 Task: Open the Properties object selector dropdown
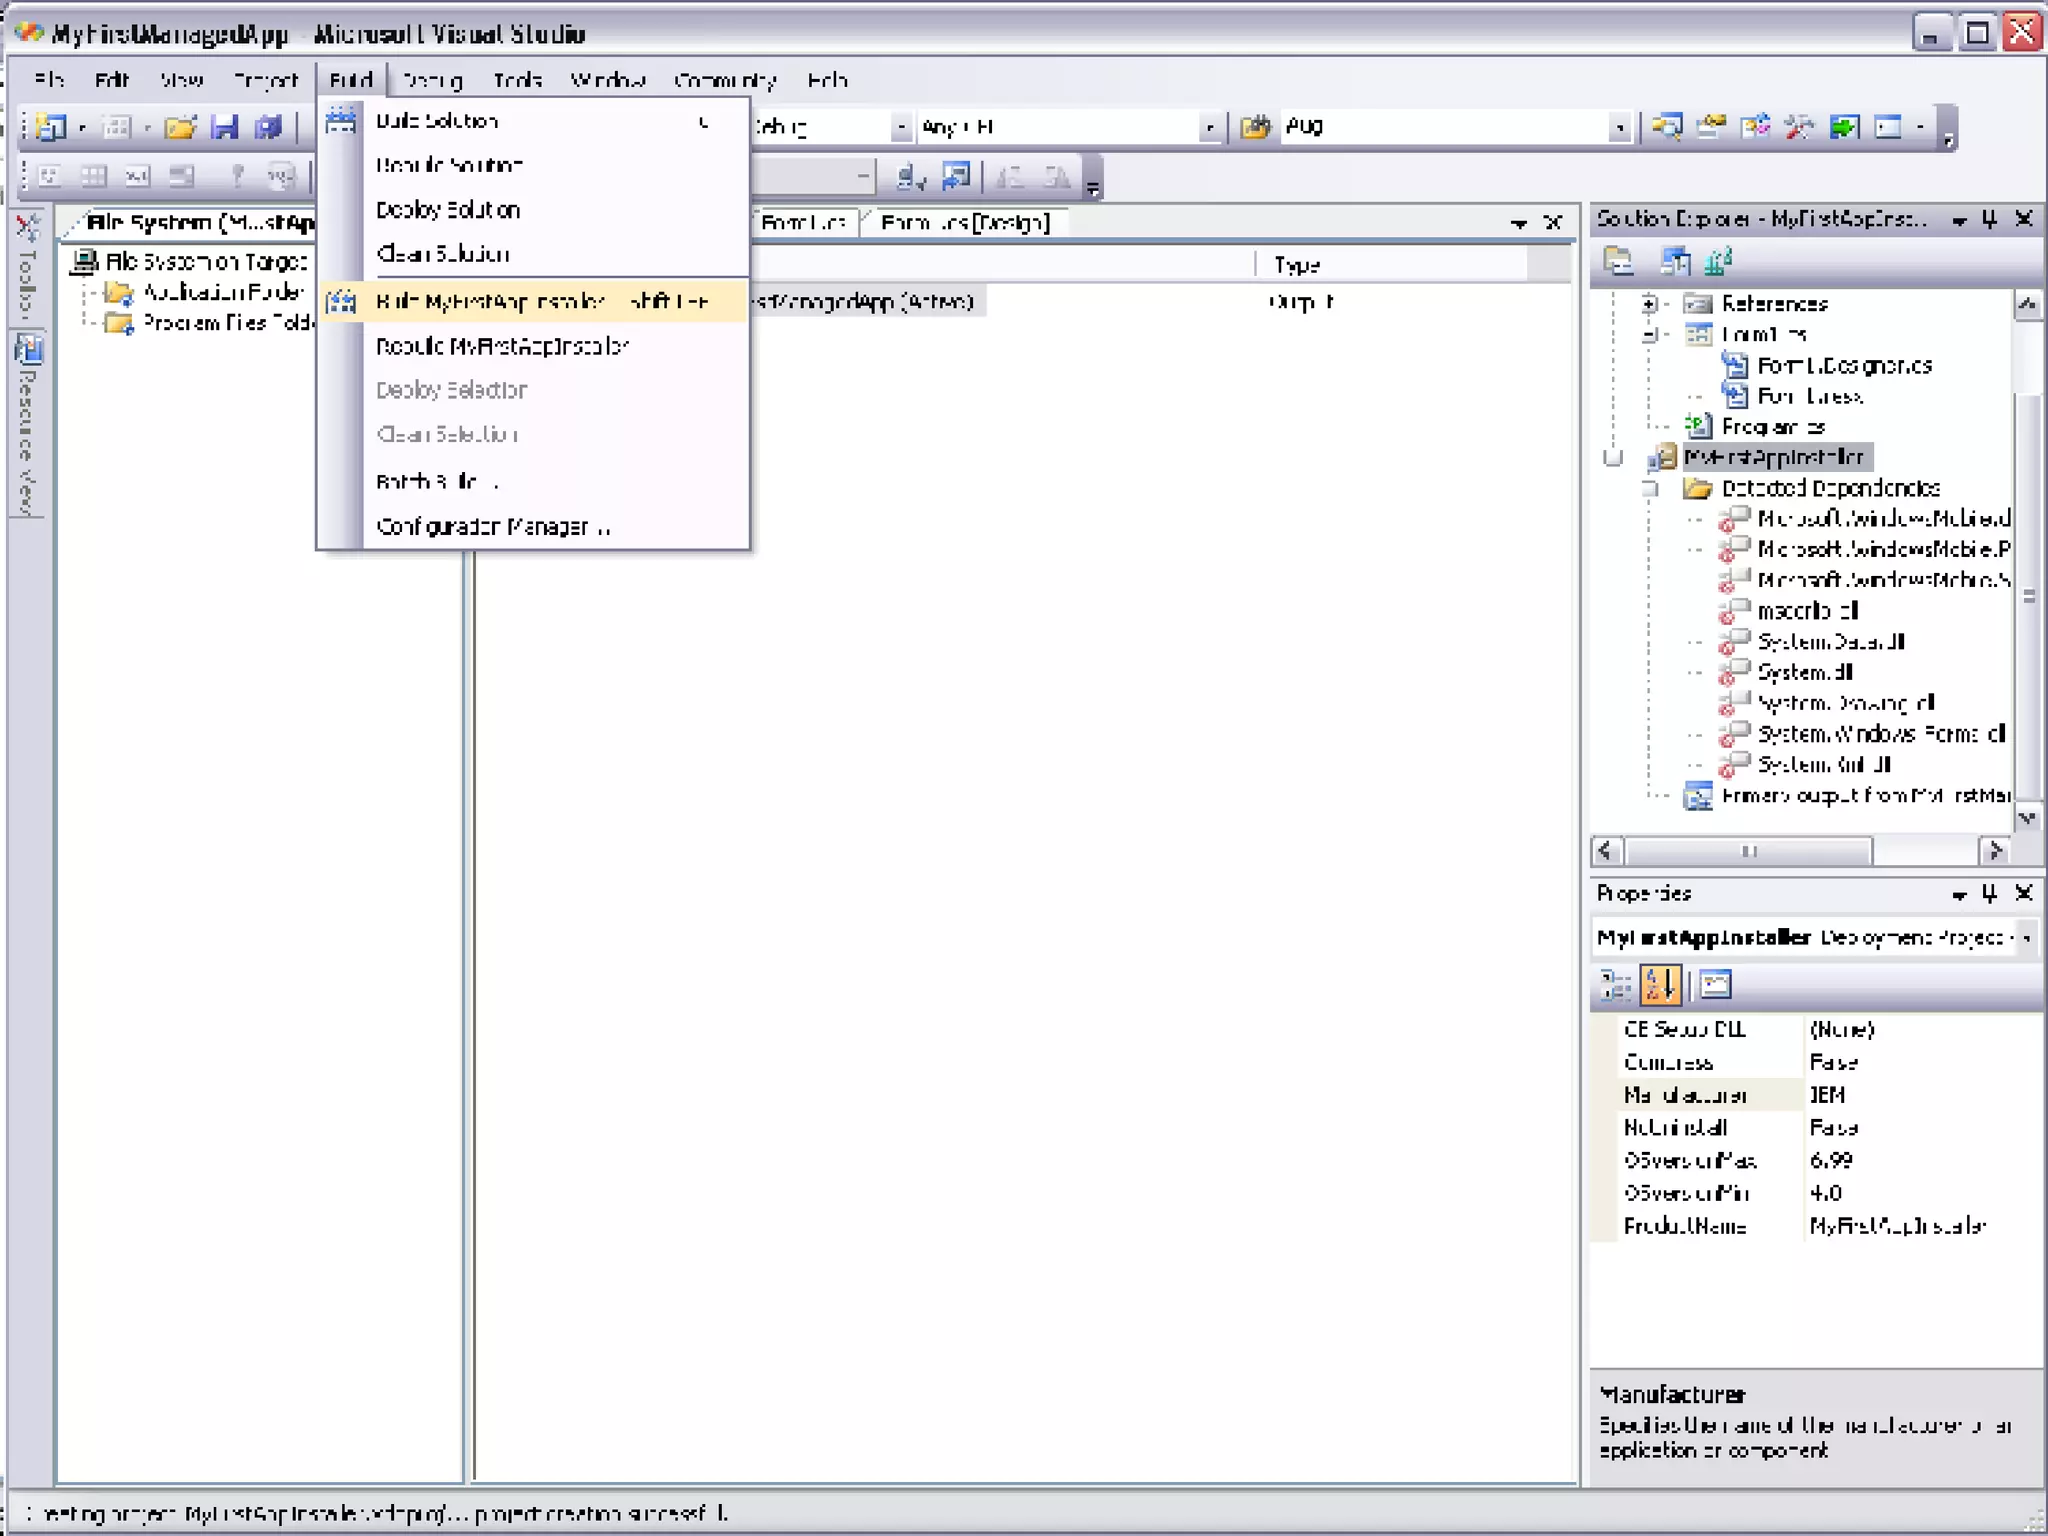point(2026,938)
